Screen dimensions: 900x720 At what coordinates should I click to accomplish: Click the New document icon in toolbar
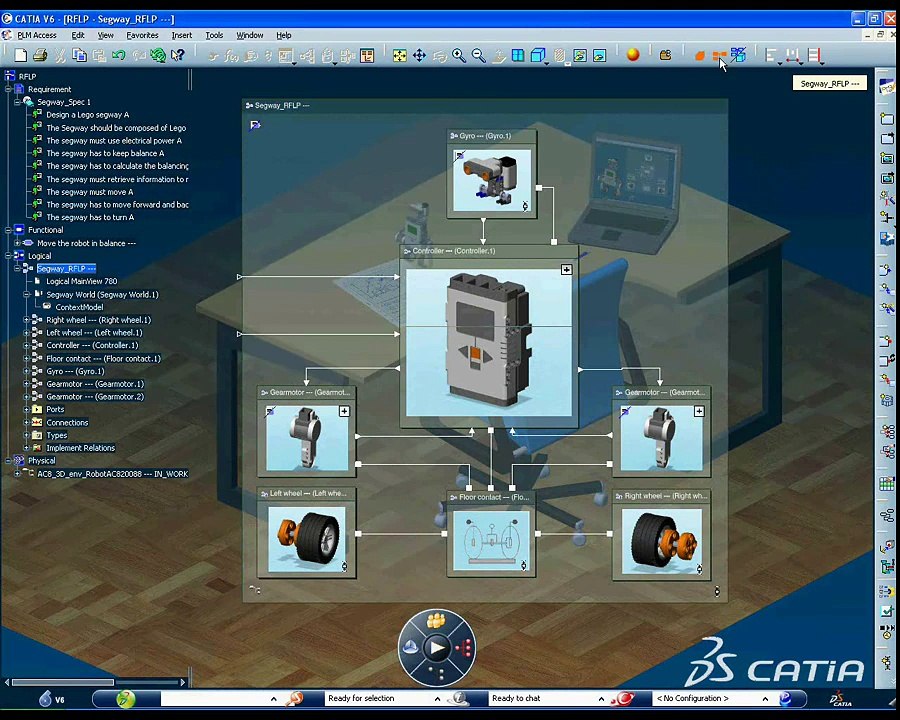[x=21, y=55]
